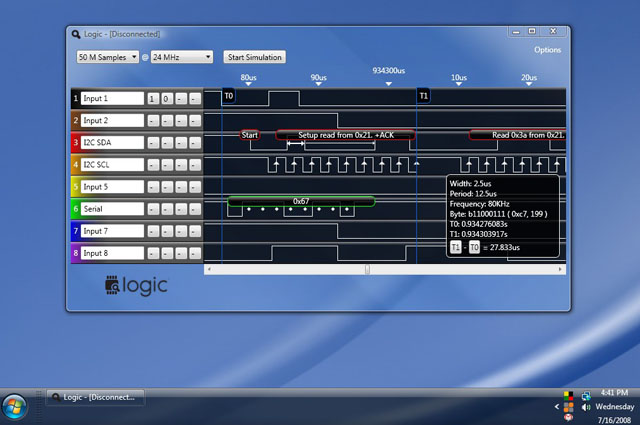This screenshot has width=640, height=425.
Task: Click the T1 badge in measurement popup
Action: tap(456, 246)
